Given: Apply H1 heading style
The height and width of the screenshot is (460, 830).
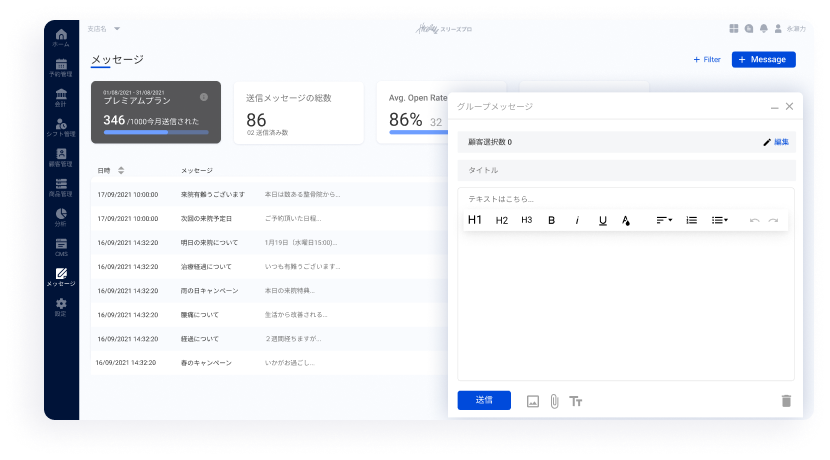Looking at the screenshot, I should tap(475, 220).
